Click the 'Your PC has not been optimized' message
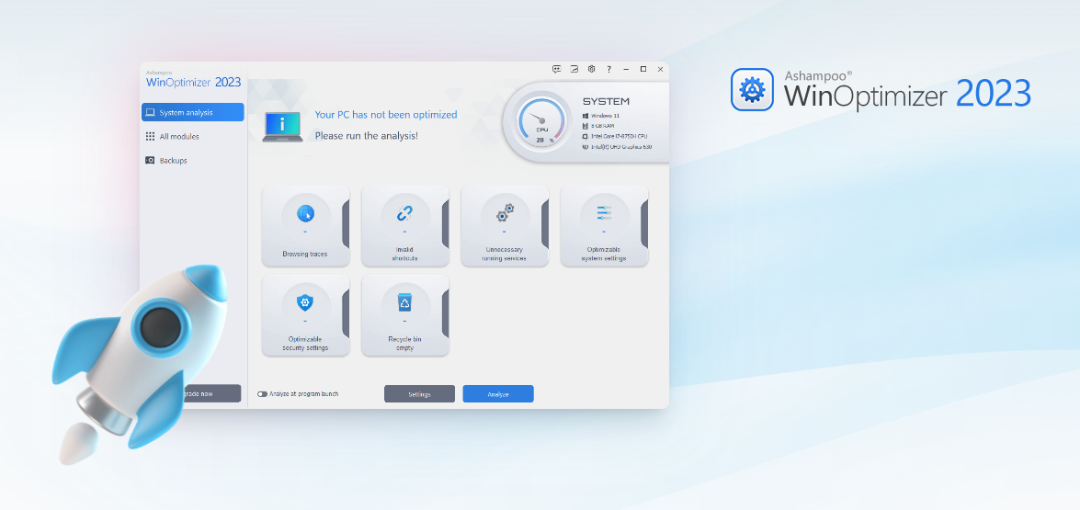Screen dimensions: 1080x510 click(x=386, y=115)
